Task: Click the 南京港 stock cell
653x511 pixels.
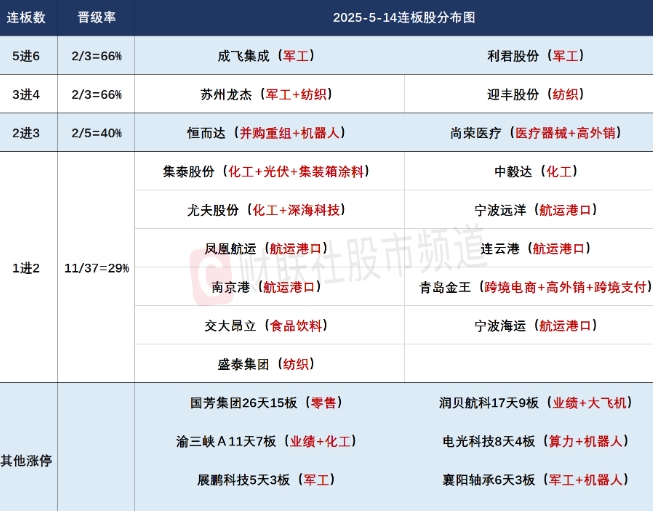Action: [267, 287]
